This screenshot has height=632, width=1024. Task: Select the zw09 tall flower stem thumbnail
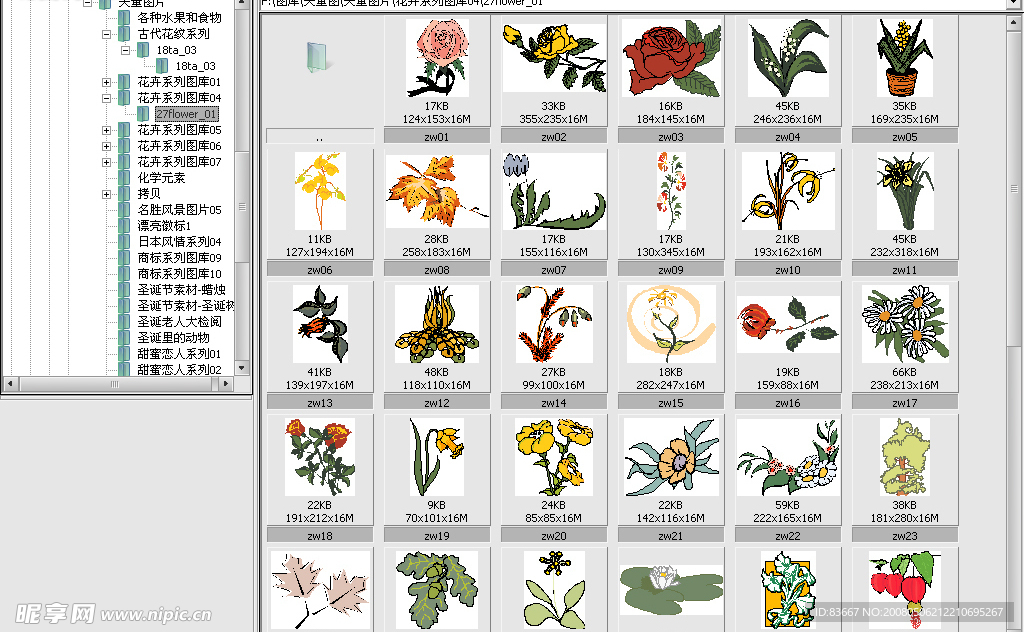671,191
